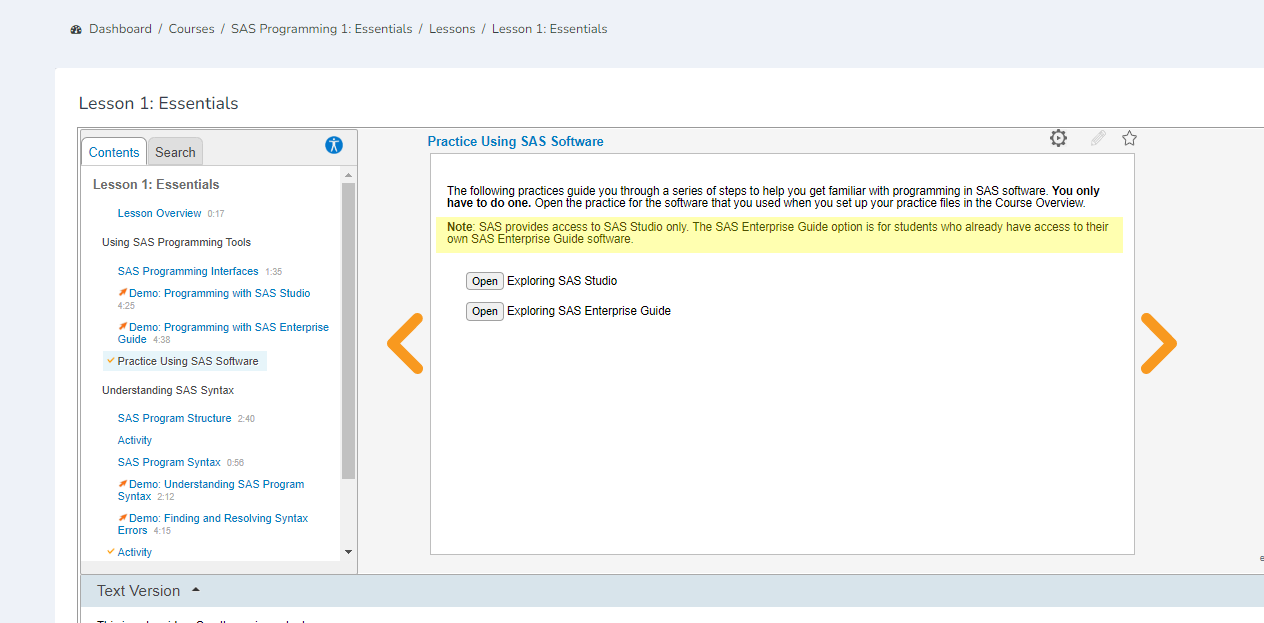The height and width of the screenshot is (623, 1264).
Task: Go to previous page with left arrow
Action: (x=405, y=343)
